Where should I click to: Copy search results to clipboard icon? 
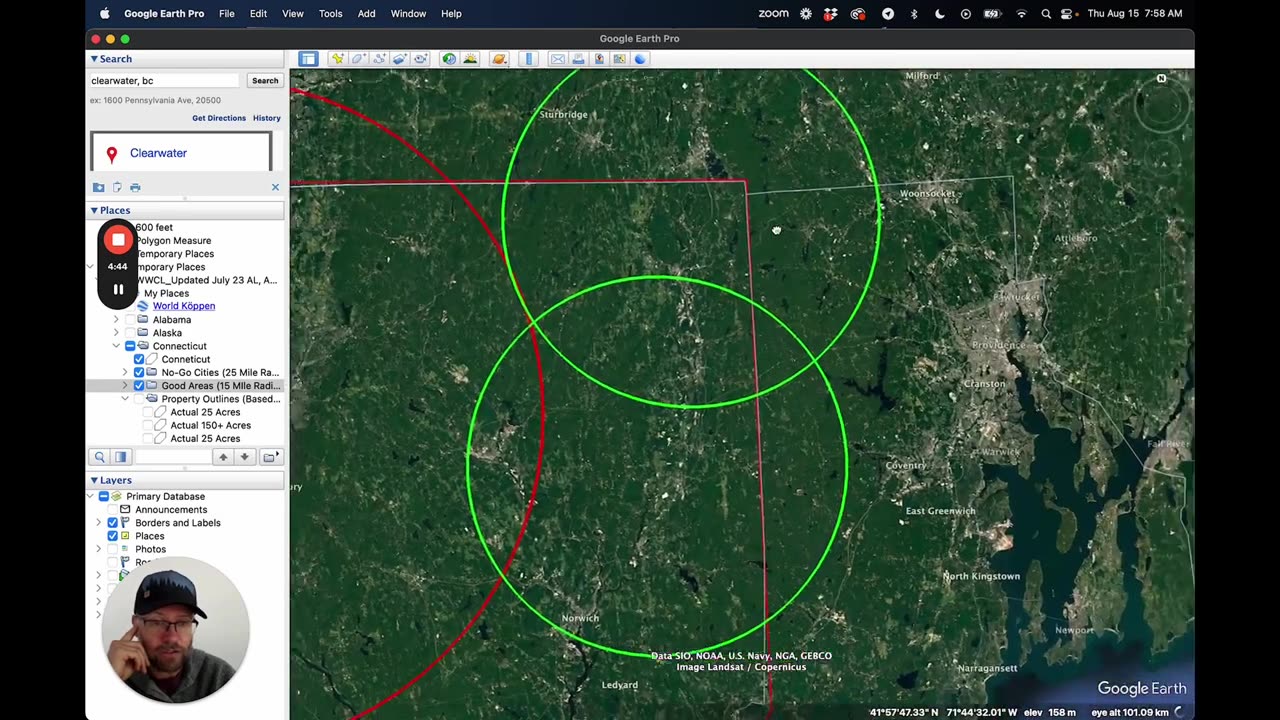[x=117, y=187]
